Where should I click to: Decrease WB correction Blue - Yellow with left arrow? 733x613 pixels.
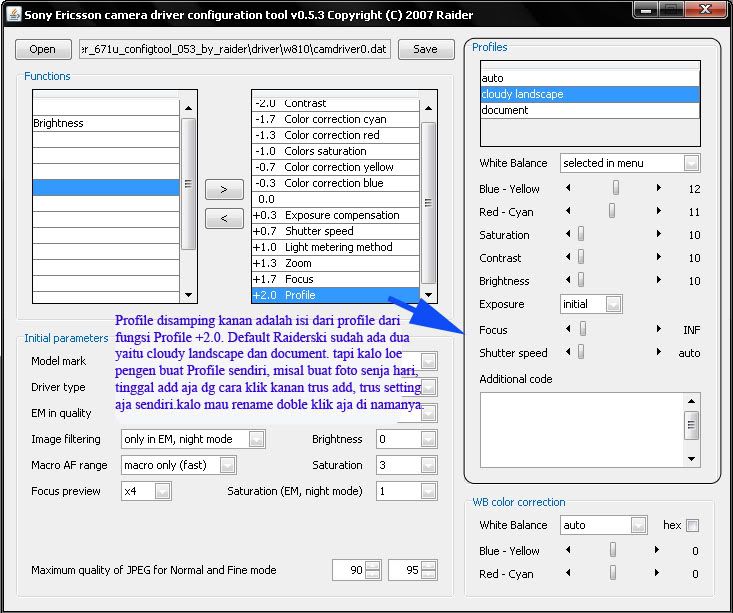pos(568,550)
